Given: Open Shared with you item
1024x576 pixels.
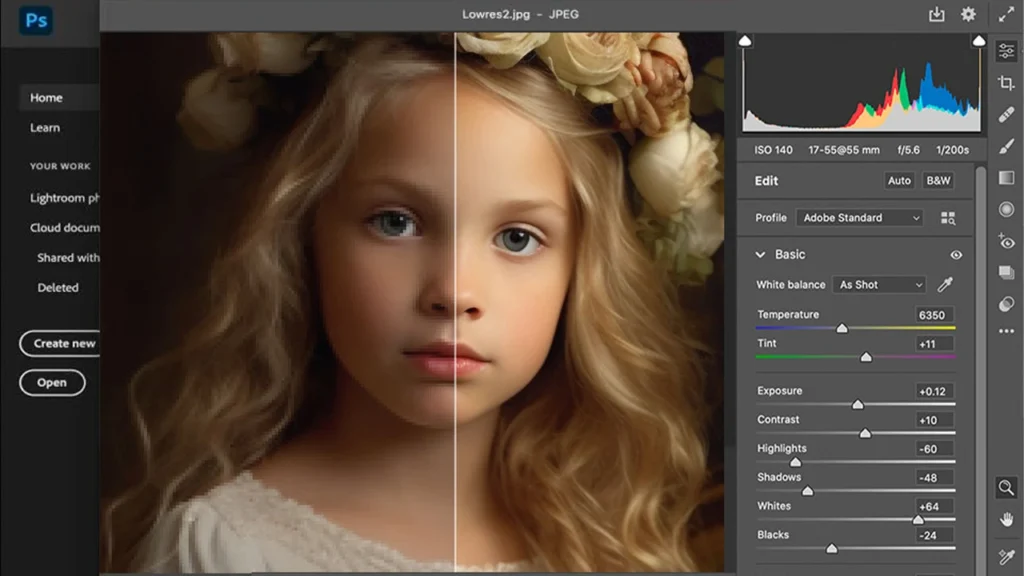Looking at the screenshot, I should tap(69, 258).
